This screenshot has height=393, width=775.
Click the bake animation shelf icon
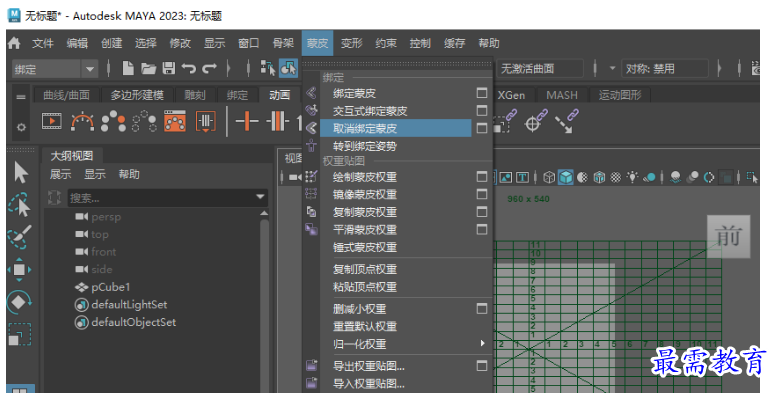(206, 121)
